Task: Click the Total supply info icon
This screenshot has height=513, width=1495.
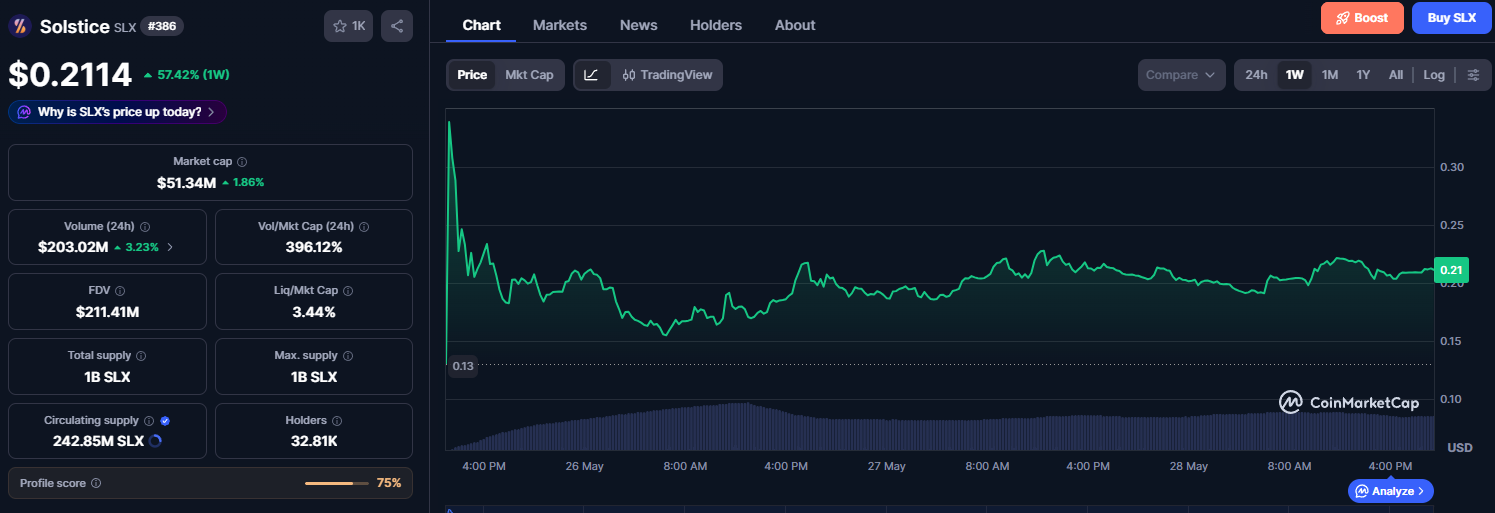Action: point(141,356)
